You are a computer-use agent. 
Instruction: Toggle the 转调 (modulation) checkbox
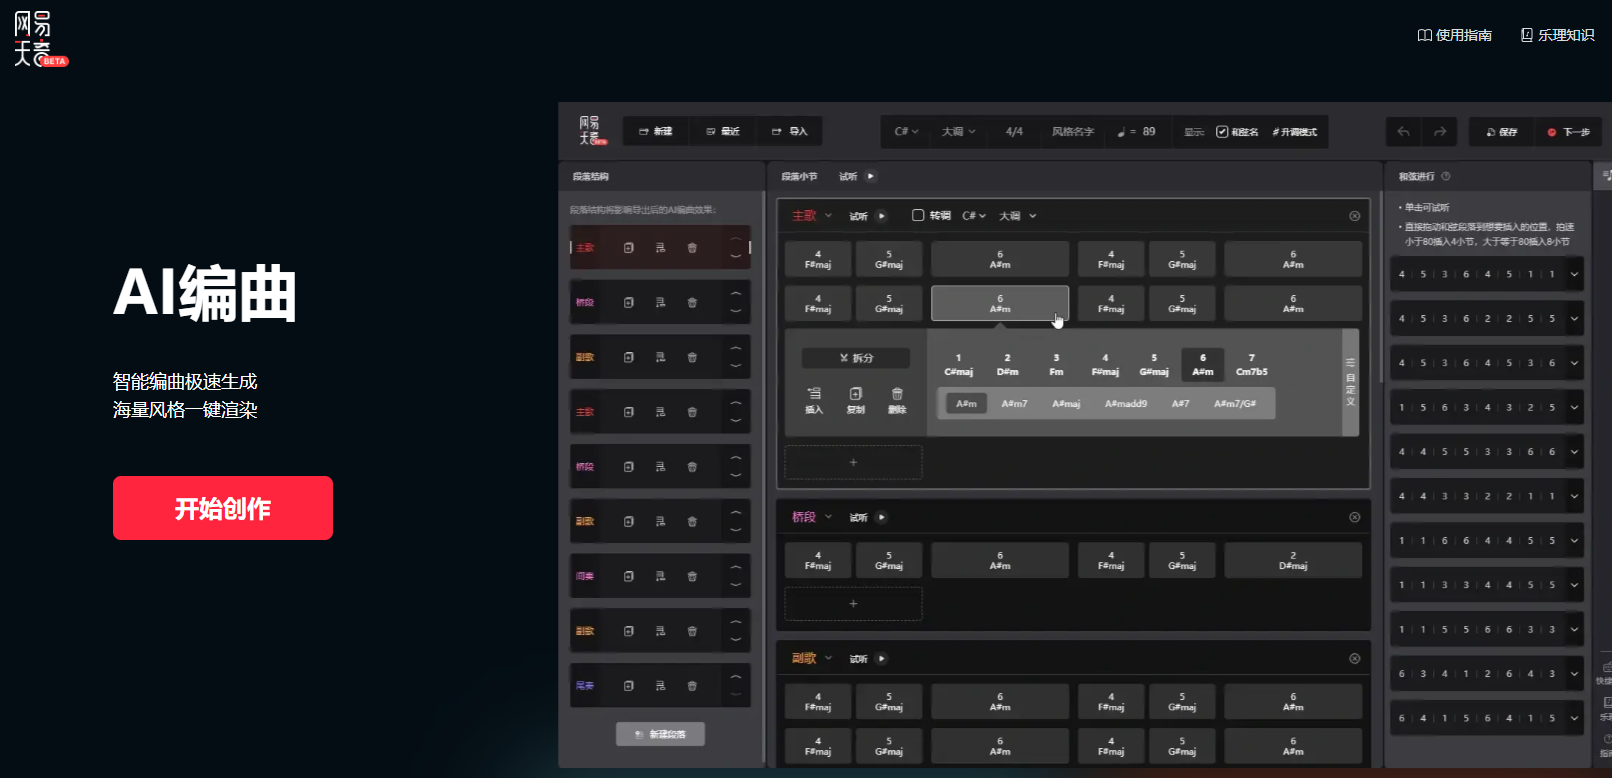tap(918, 215)
